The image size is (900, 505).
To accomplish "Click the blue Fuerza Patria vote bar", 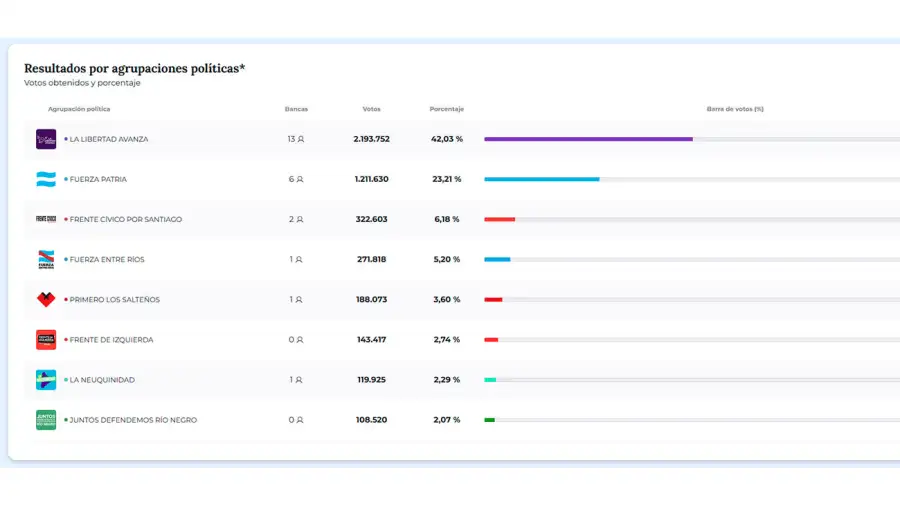I will point(541,179).
